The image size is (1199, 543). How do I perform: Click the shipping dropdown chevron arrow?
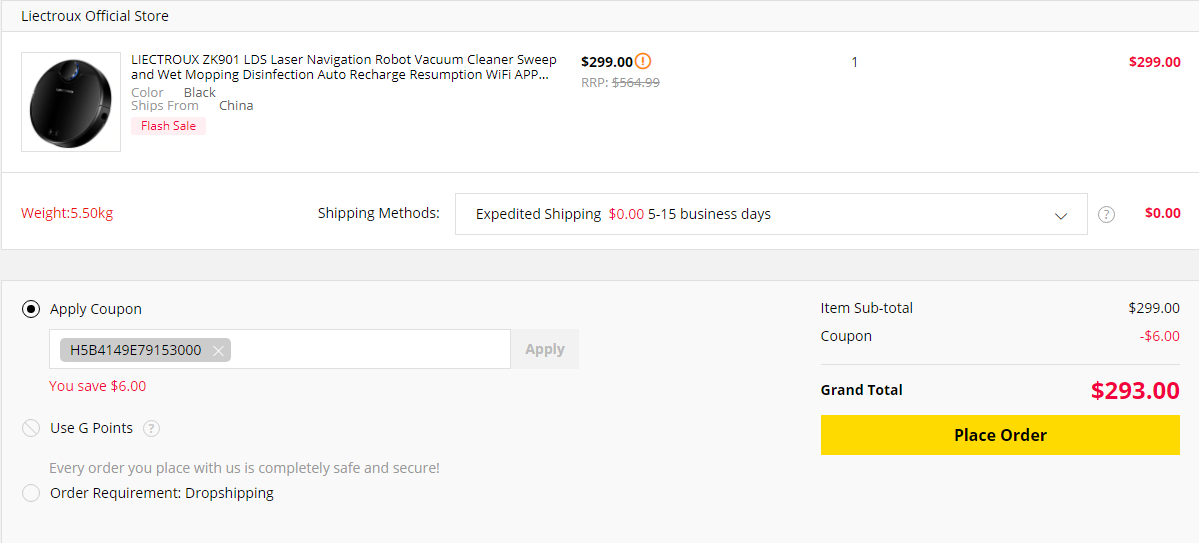[1061, 215]
